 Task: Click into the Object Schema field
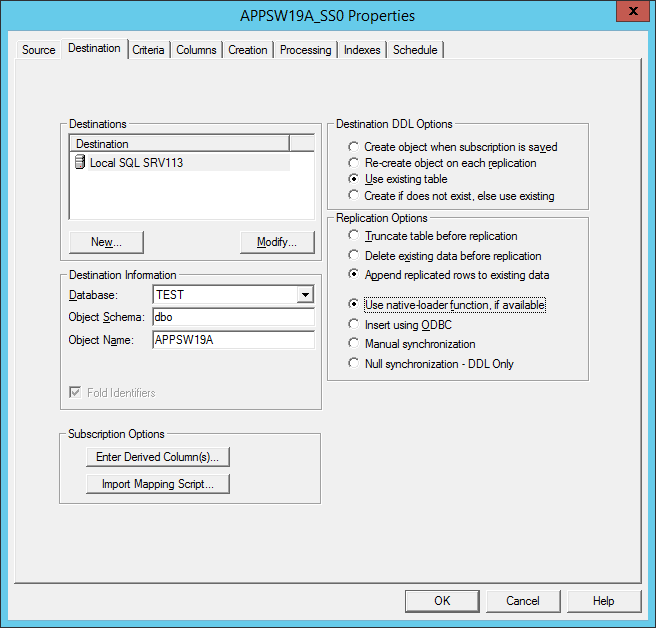[232, 317]
